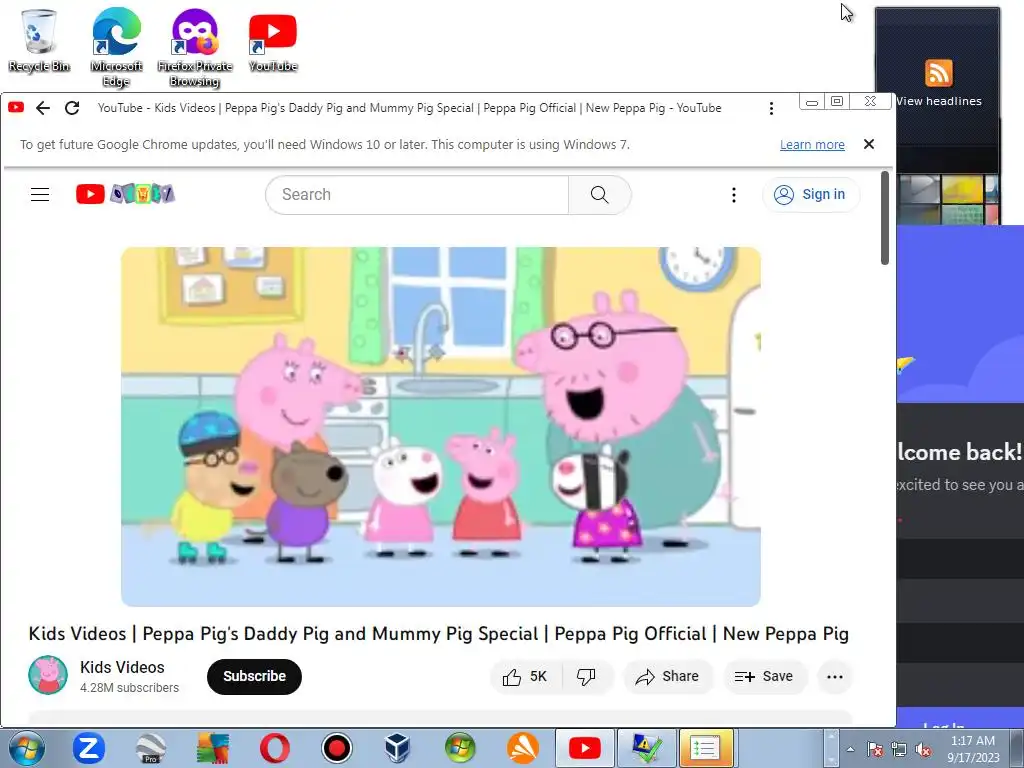Open the network tray icon
This screenshot has height=768, width=1024.
click(899, 749)
